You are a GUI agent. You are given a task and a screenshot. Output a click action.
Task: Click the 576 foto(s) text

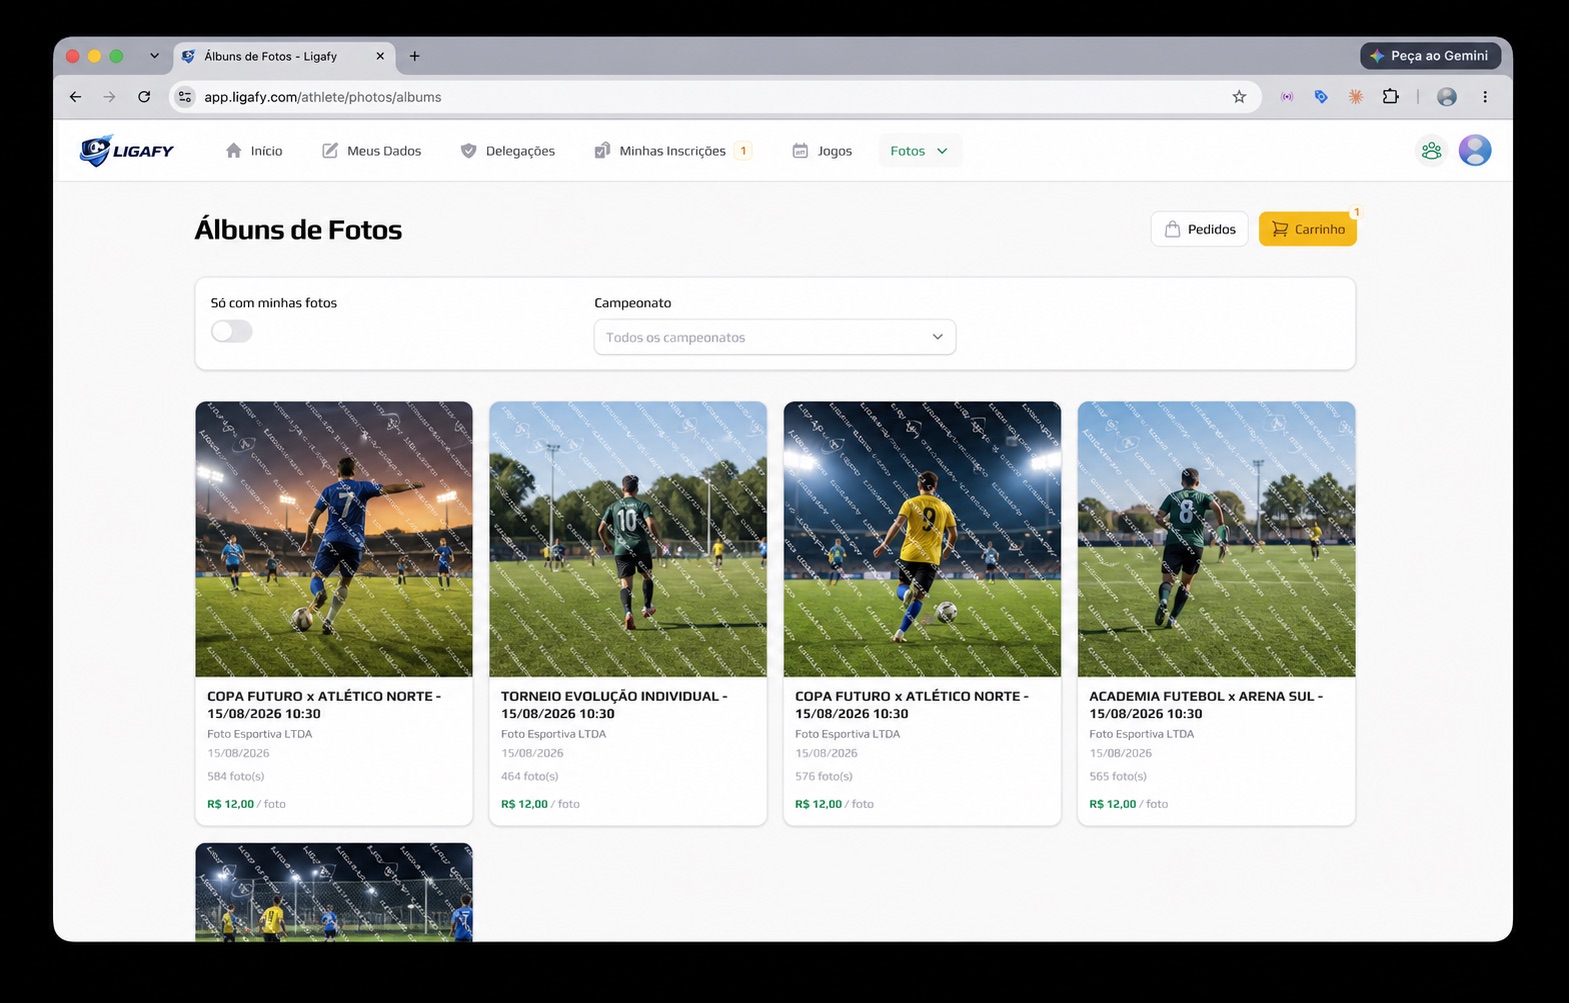(823, 776)
